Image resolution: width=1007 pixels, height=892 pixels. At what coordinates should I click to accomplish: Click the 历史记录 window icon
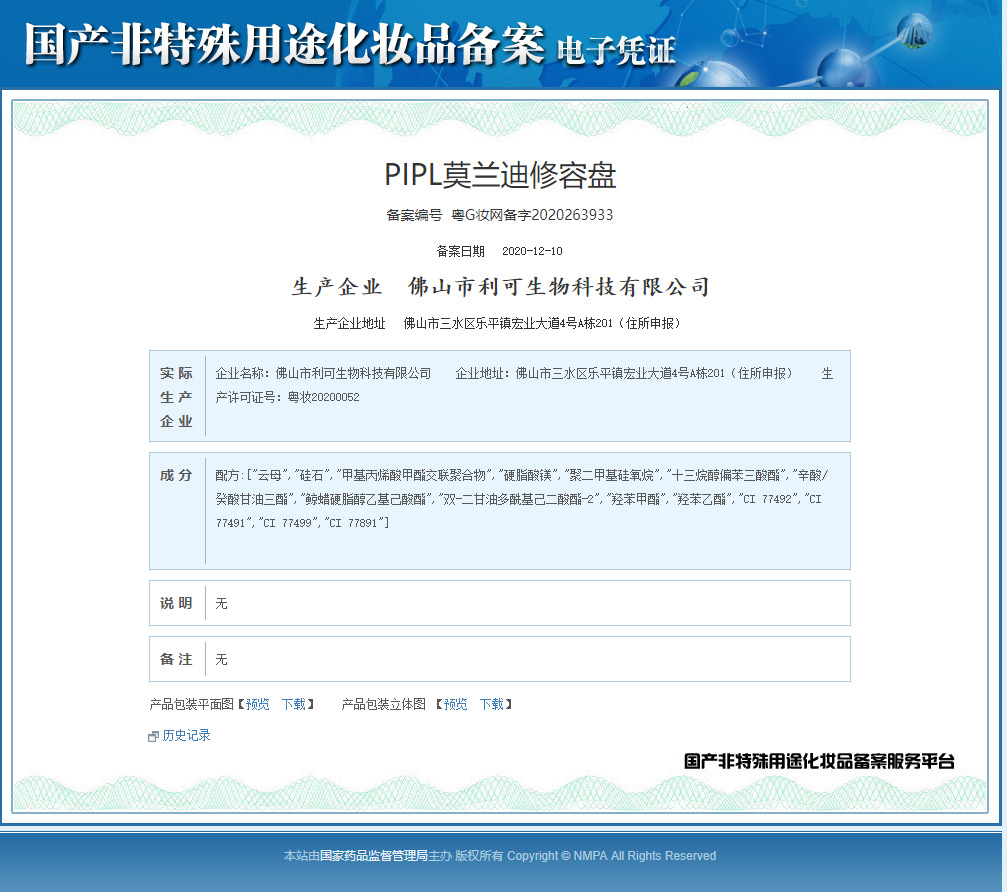pyautogui.click(x=153, y=737)
